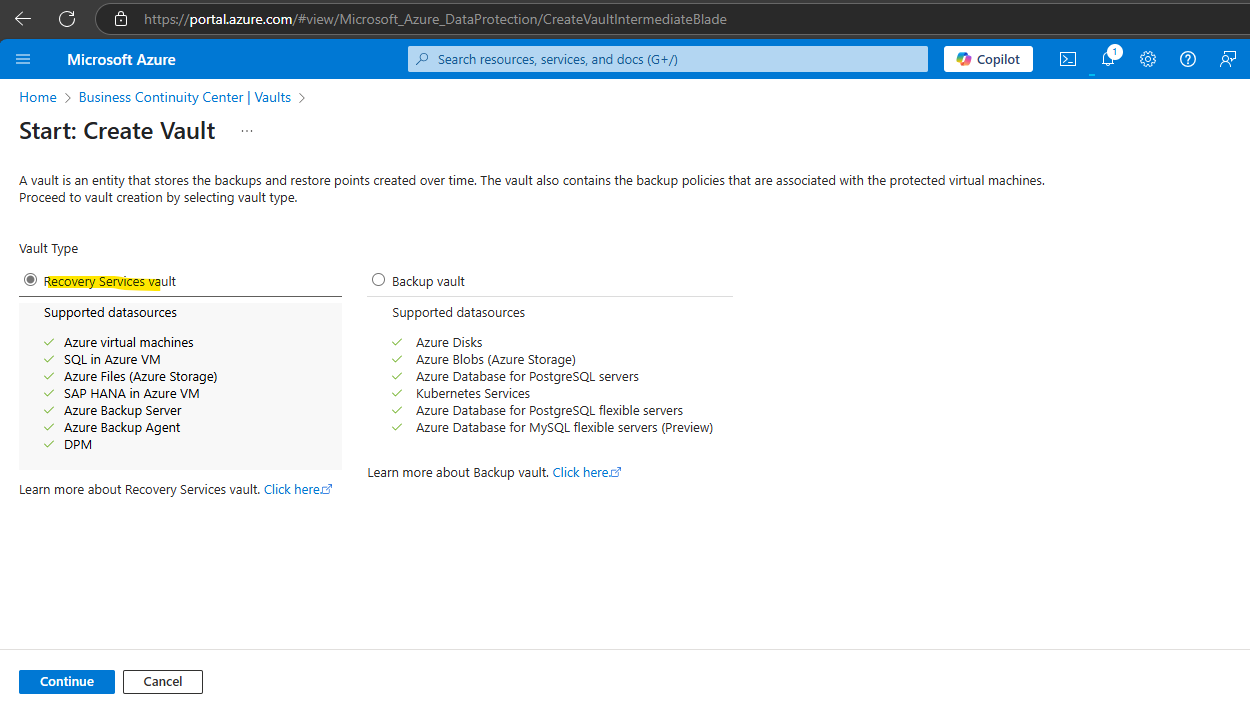Viewport: 1250px width, 709px height.
Task: Open the Azure portal hamburger menu
Action: 23,59
